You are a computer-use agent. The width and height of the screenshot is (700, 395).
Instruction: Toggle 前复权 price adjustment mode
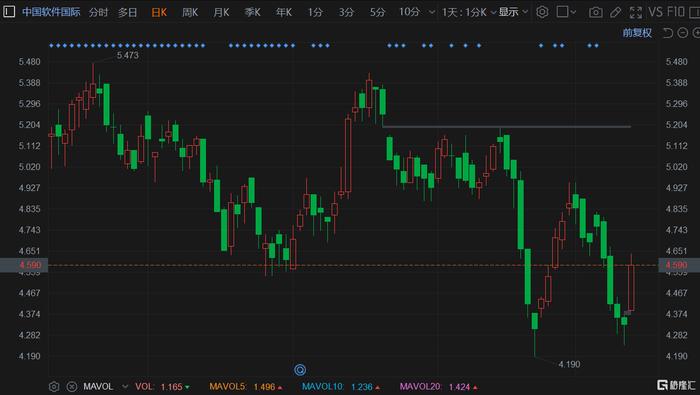pyautogui.click(x=637, y=33)
